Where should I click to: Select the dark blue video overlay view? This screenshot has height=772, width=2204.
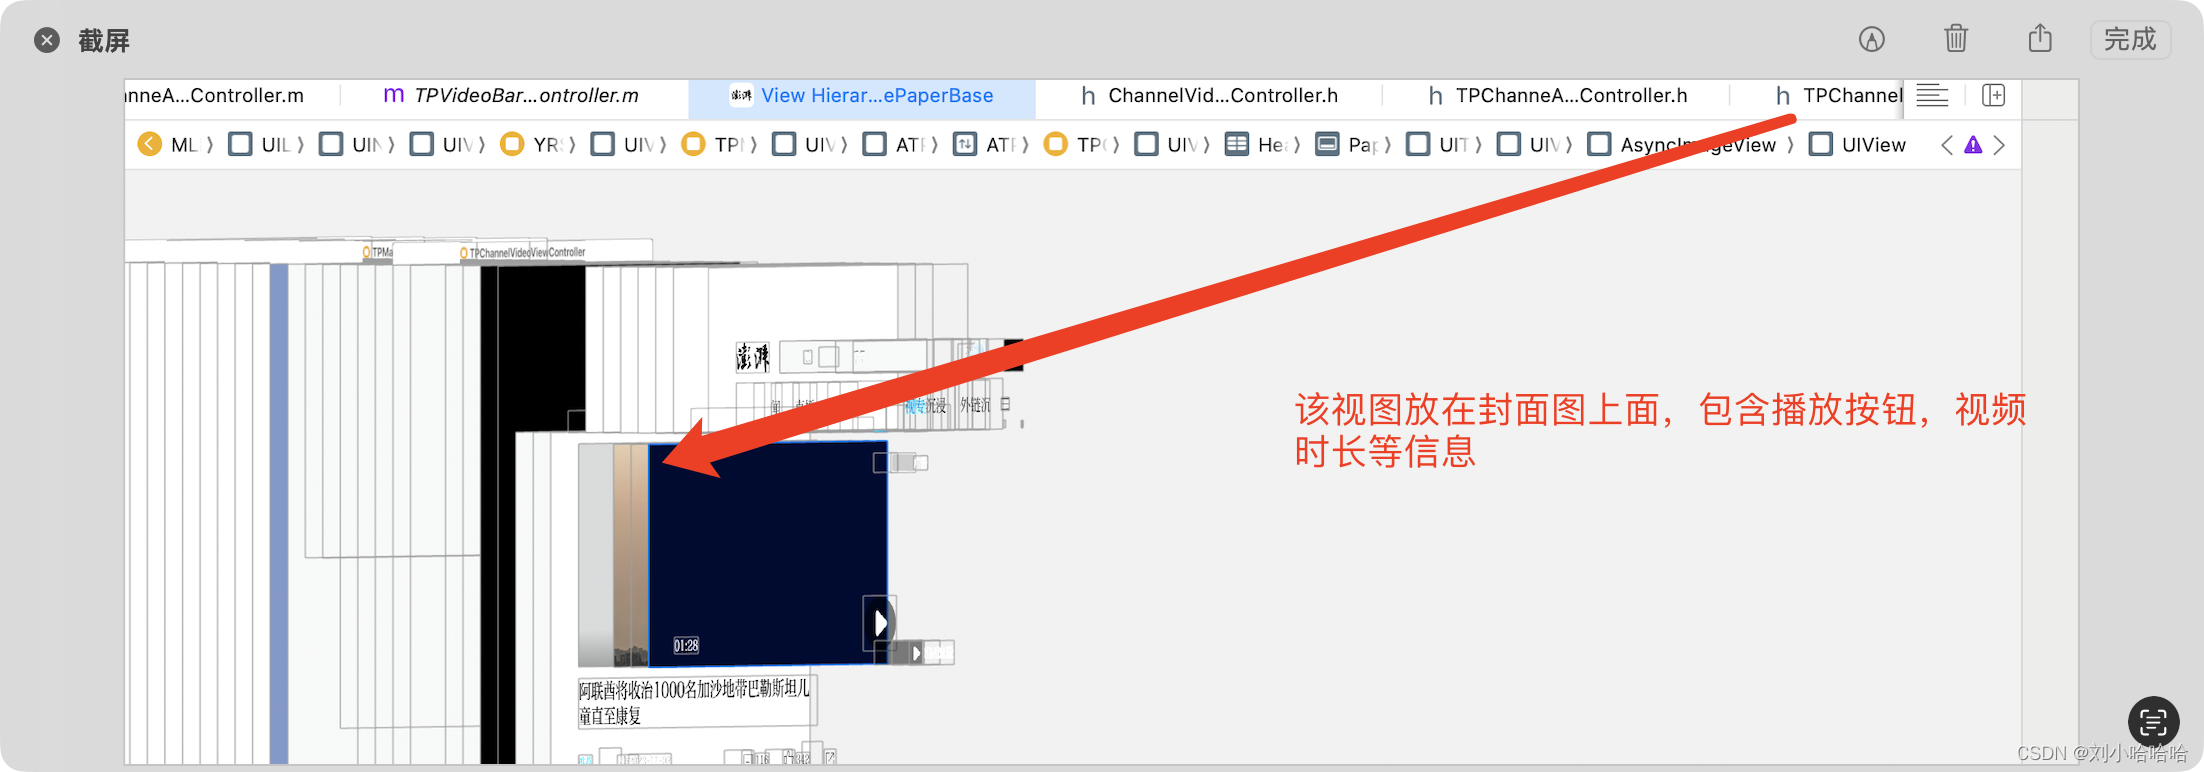[768, 553]
